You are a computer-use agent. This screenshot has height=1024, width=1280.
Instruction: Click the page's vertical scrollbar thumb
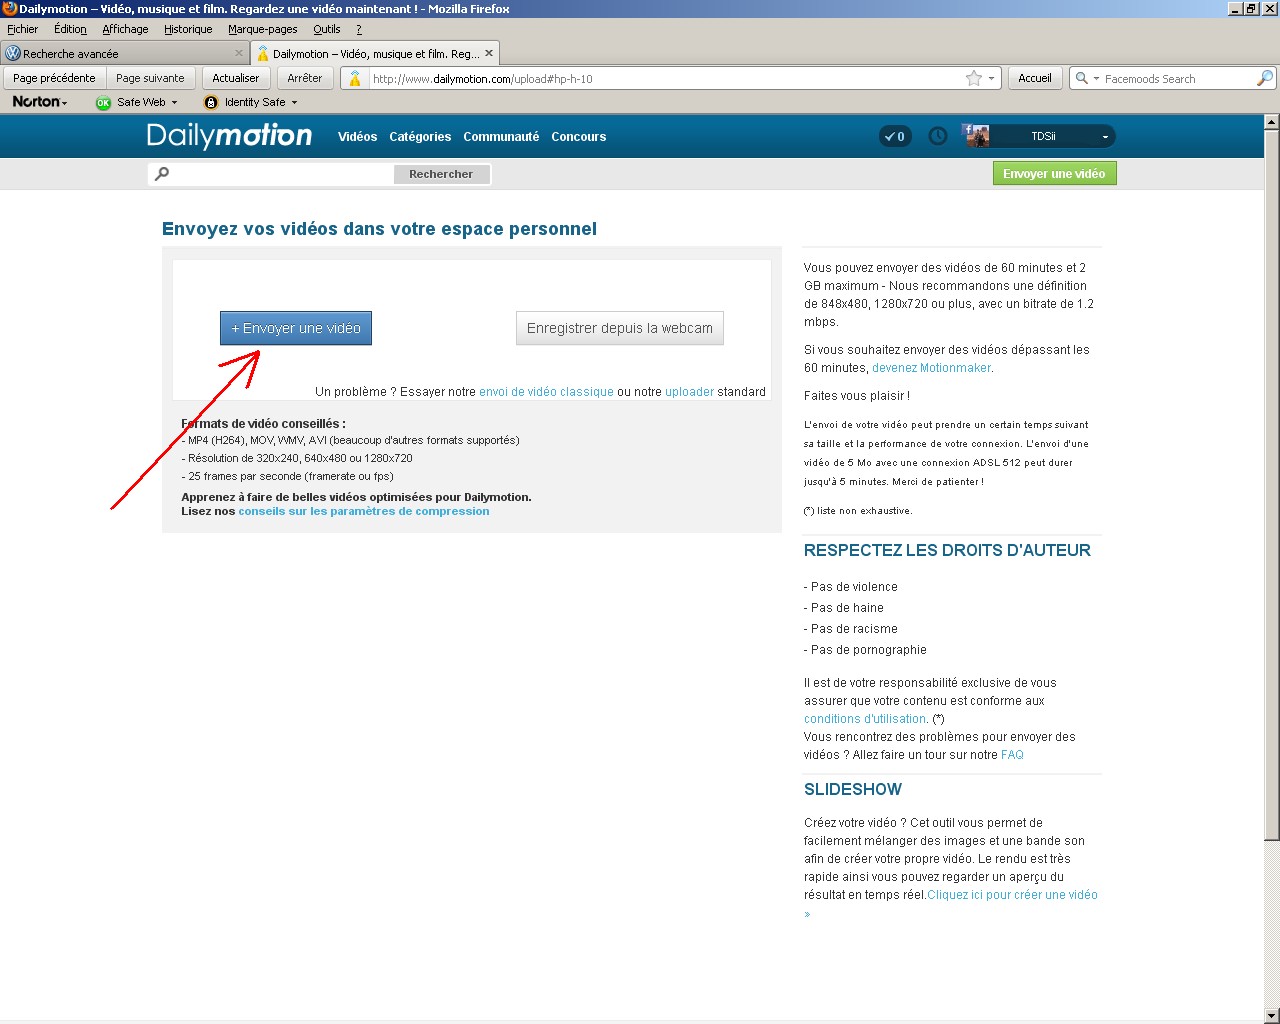pyautogui.click(x=1272, y=485)
